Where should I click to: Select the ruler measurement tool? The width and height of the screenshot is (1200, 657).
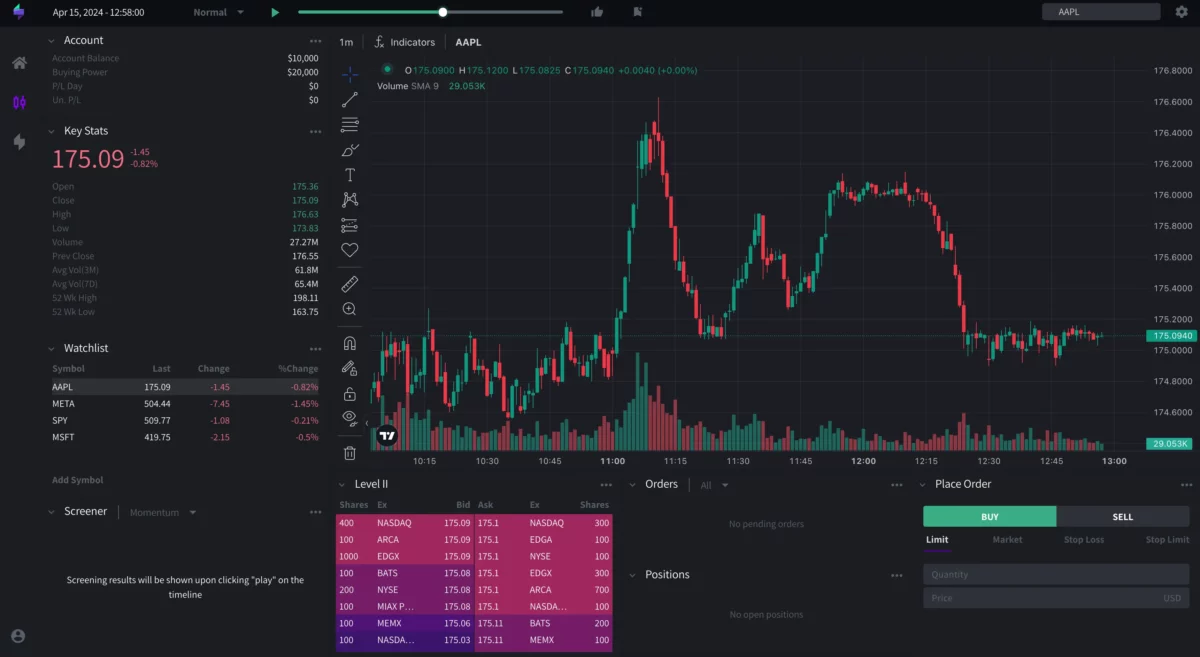(x=349, y=283)
